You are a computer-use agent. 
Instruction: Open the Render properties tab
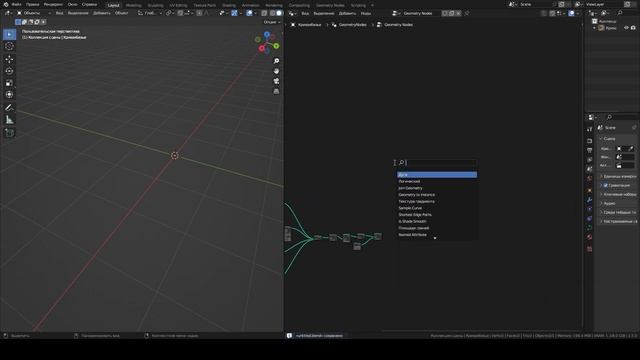tap(589, 141)
